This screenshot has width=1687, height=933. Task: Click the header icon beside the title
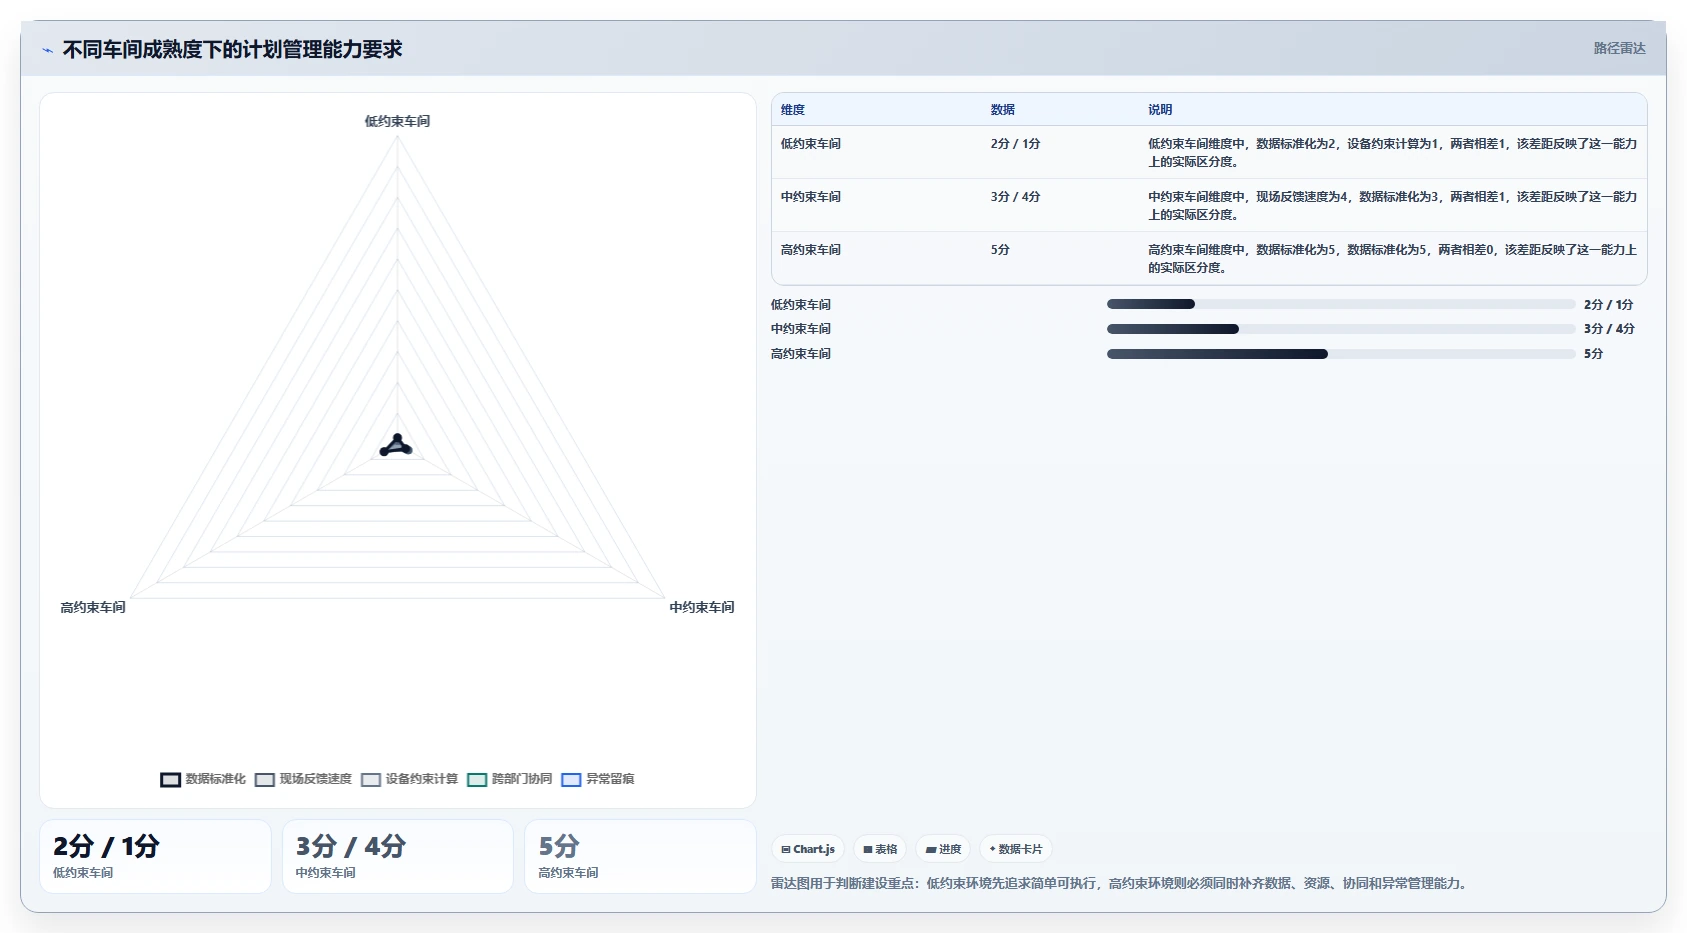coord(47,50)
